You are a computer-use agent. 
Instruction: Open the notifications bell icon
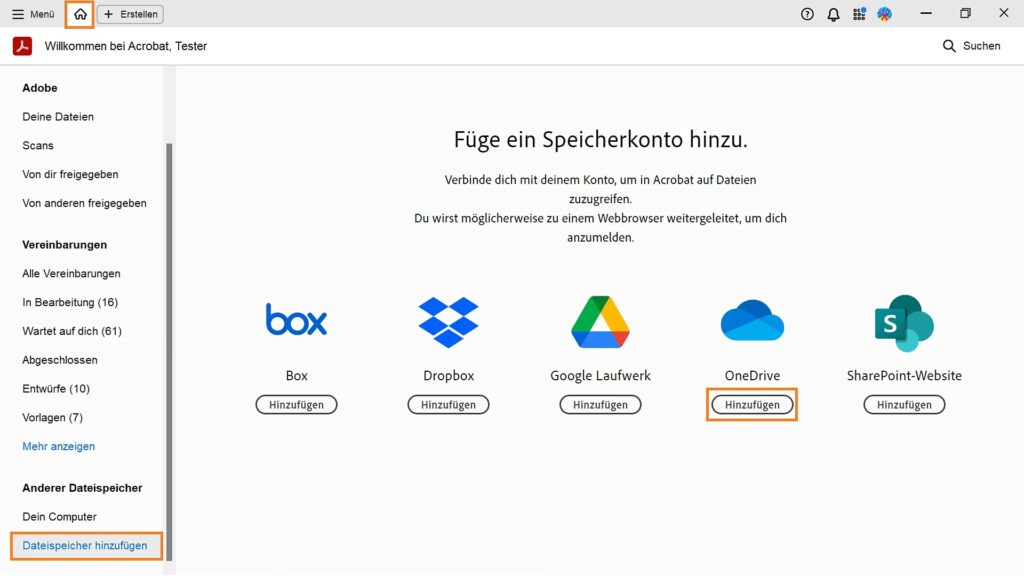coord(833,14)
